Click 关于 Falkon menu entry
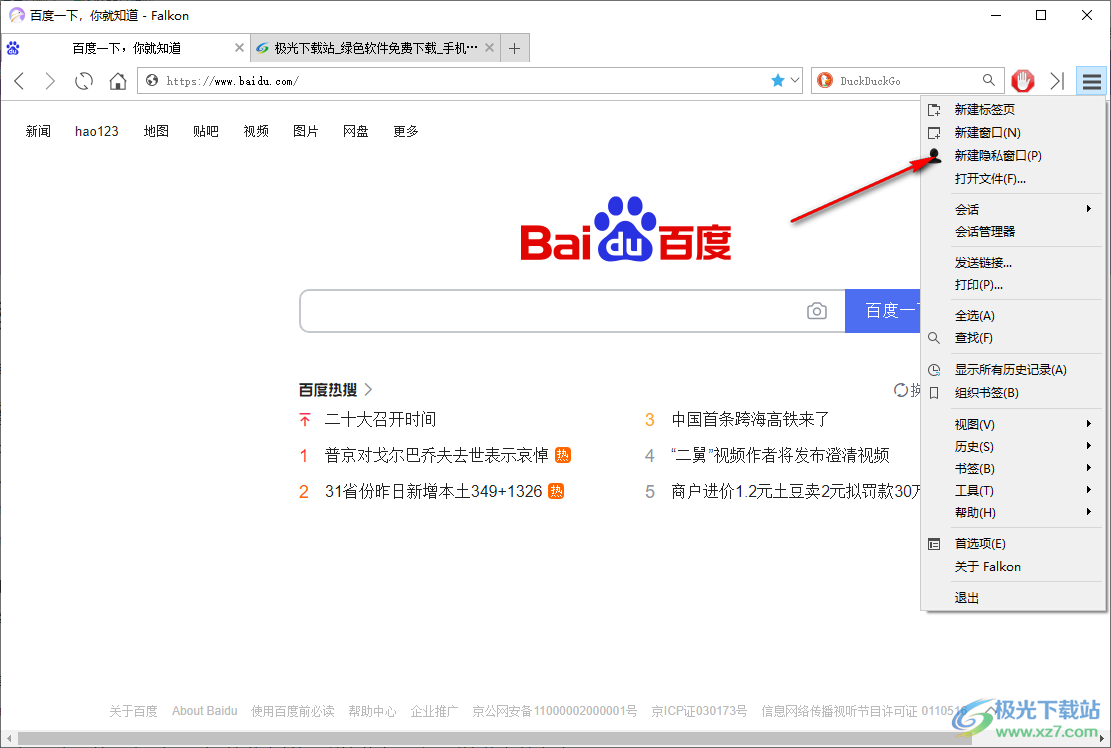Viewport: 1111px width, 748px height. pyautogui.click(x=1013, y=567)
